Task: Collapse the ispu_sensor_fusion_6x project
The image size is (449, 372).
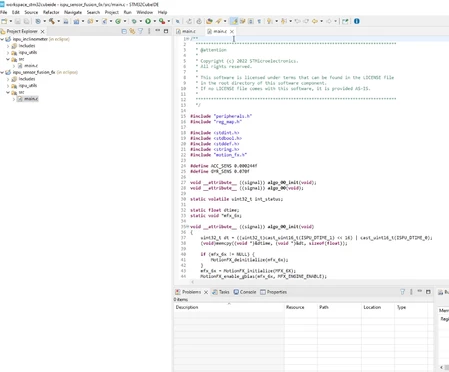Action: click(2, 72)
